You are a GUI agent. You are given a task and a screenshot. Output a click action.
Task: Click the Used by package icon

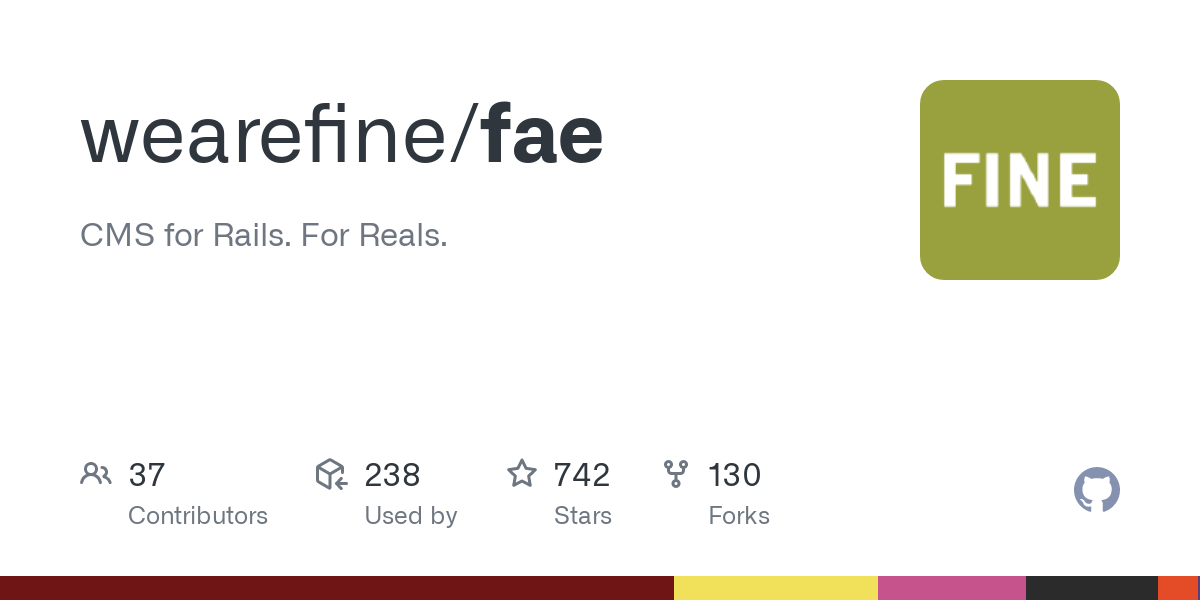[331, 474]
